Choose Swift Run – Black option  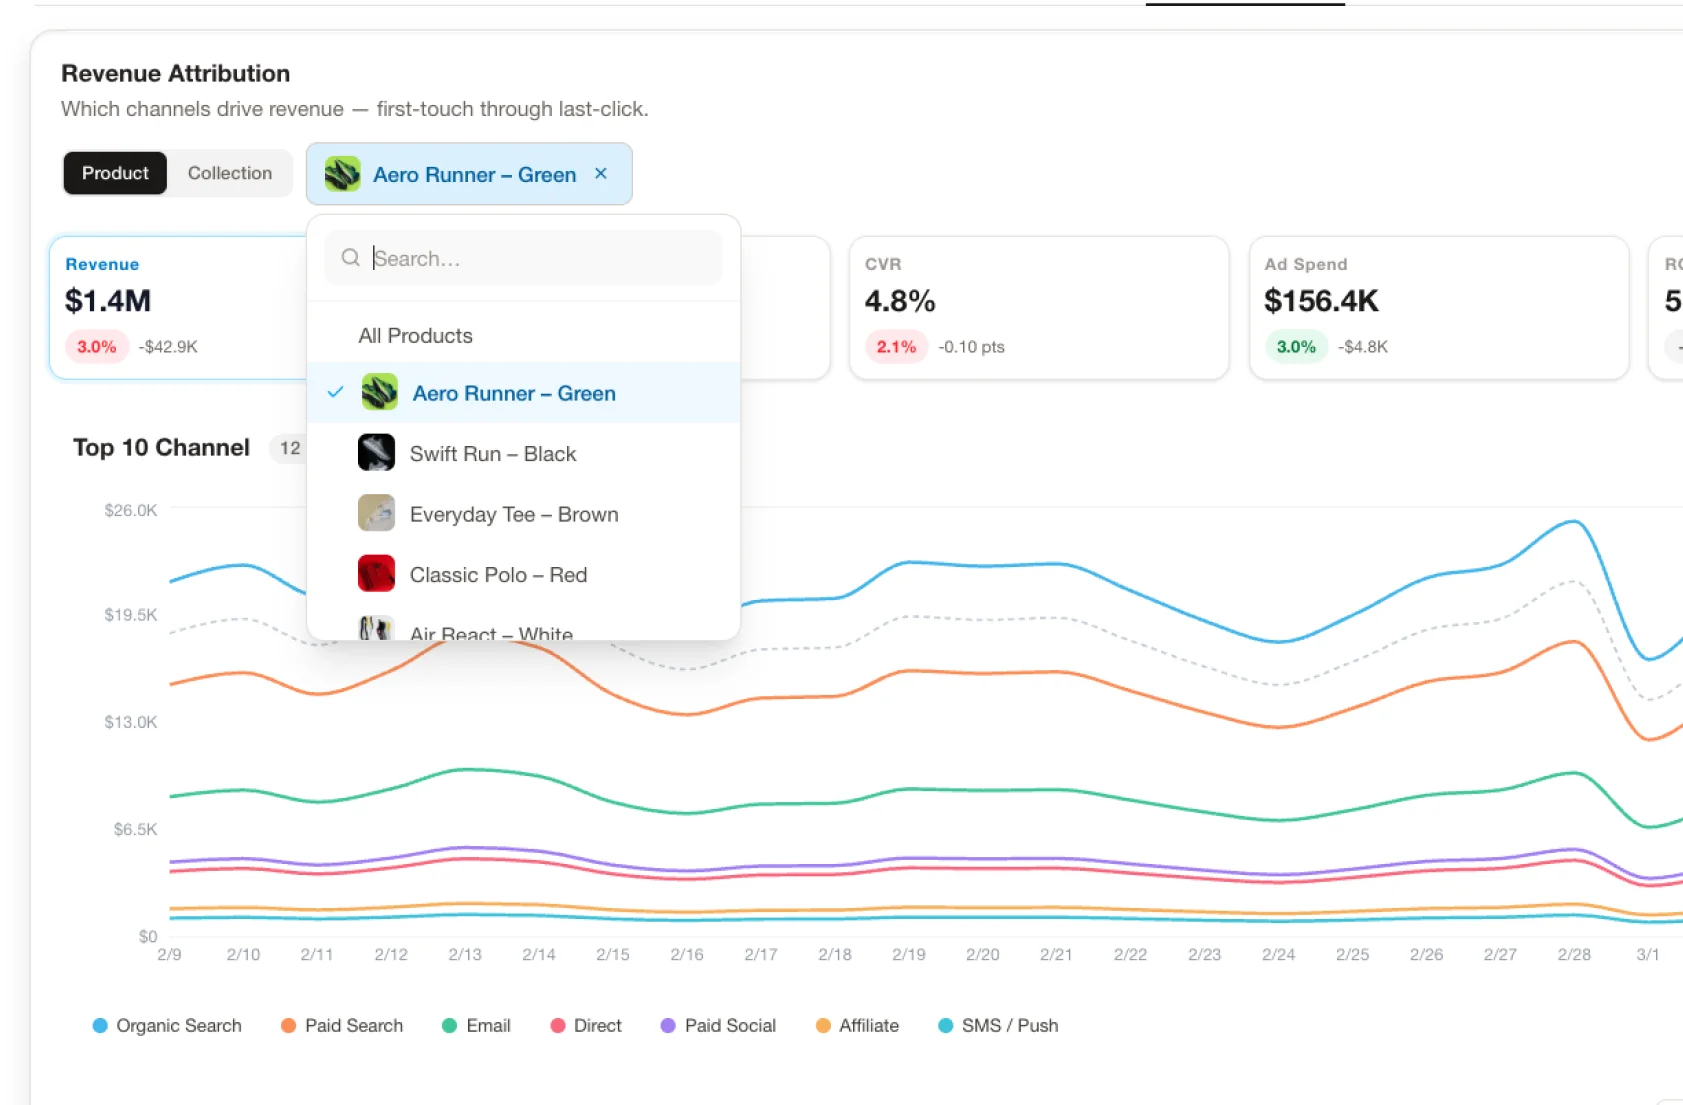pos(523,453)
